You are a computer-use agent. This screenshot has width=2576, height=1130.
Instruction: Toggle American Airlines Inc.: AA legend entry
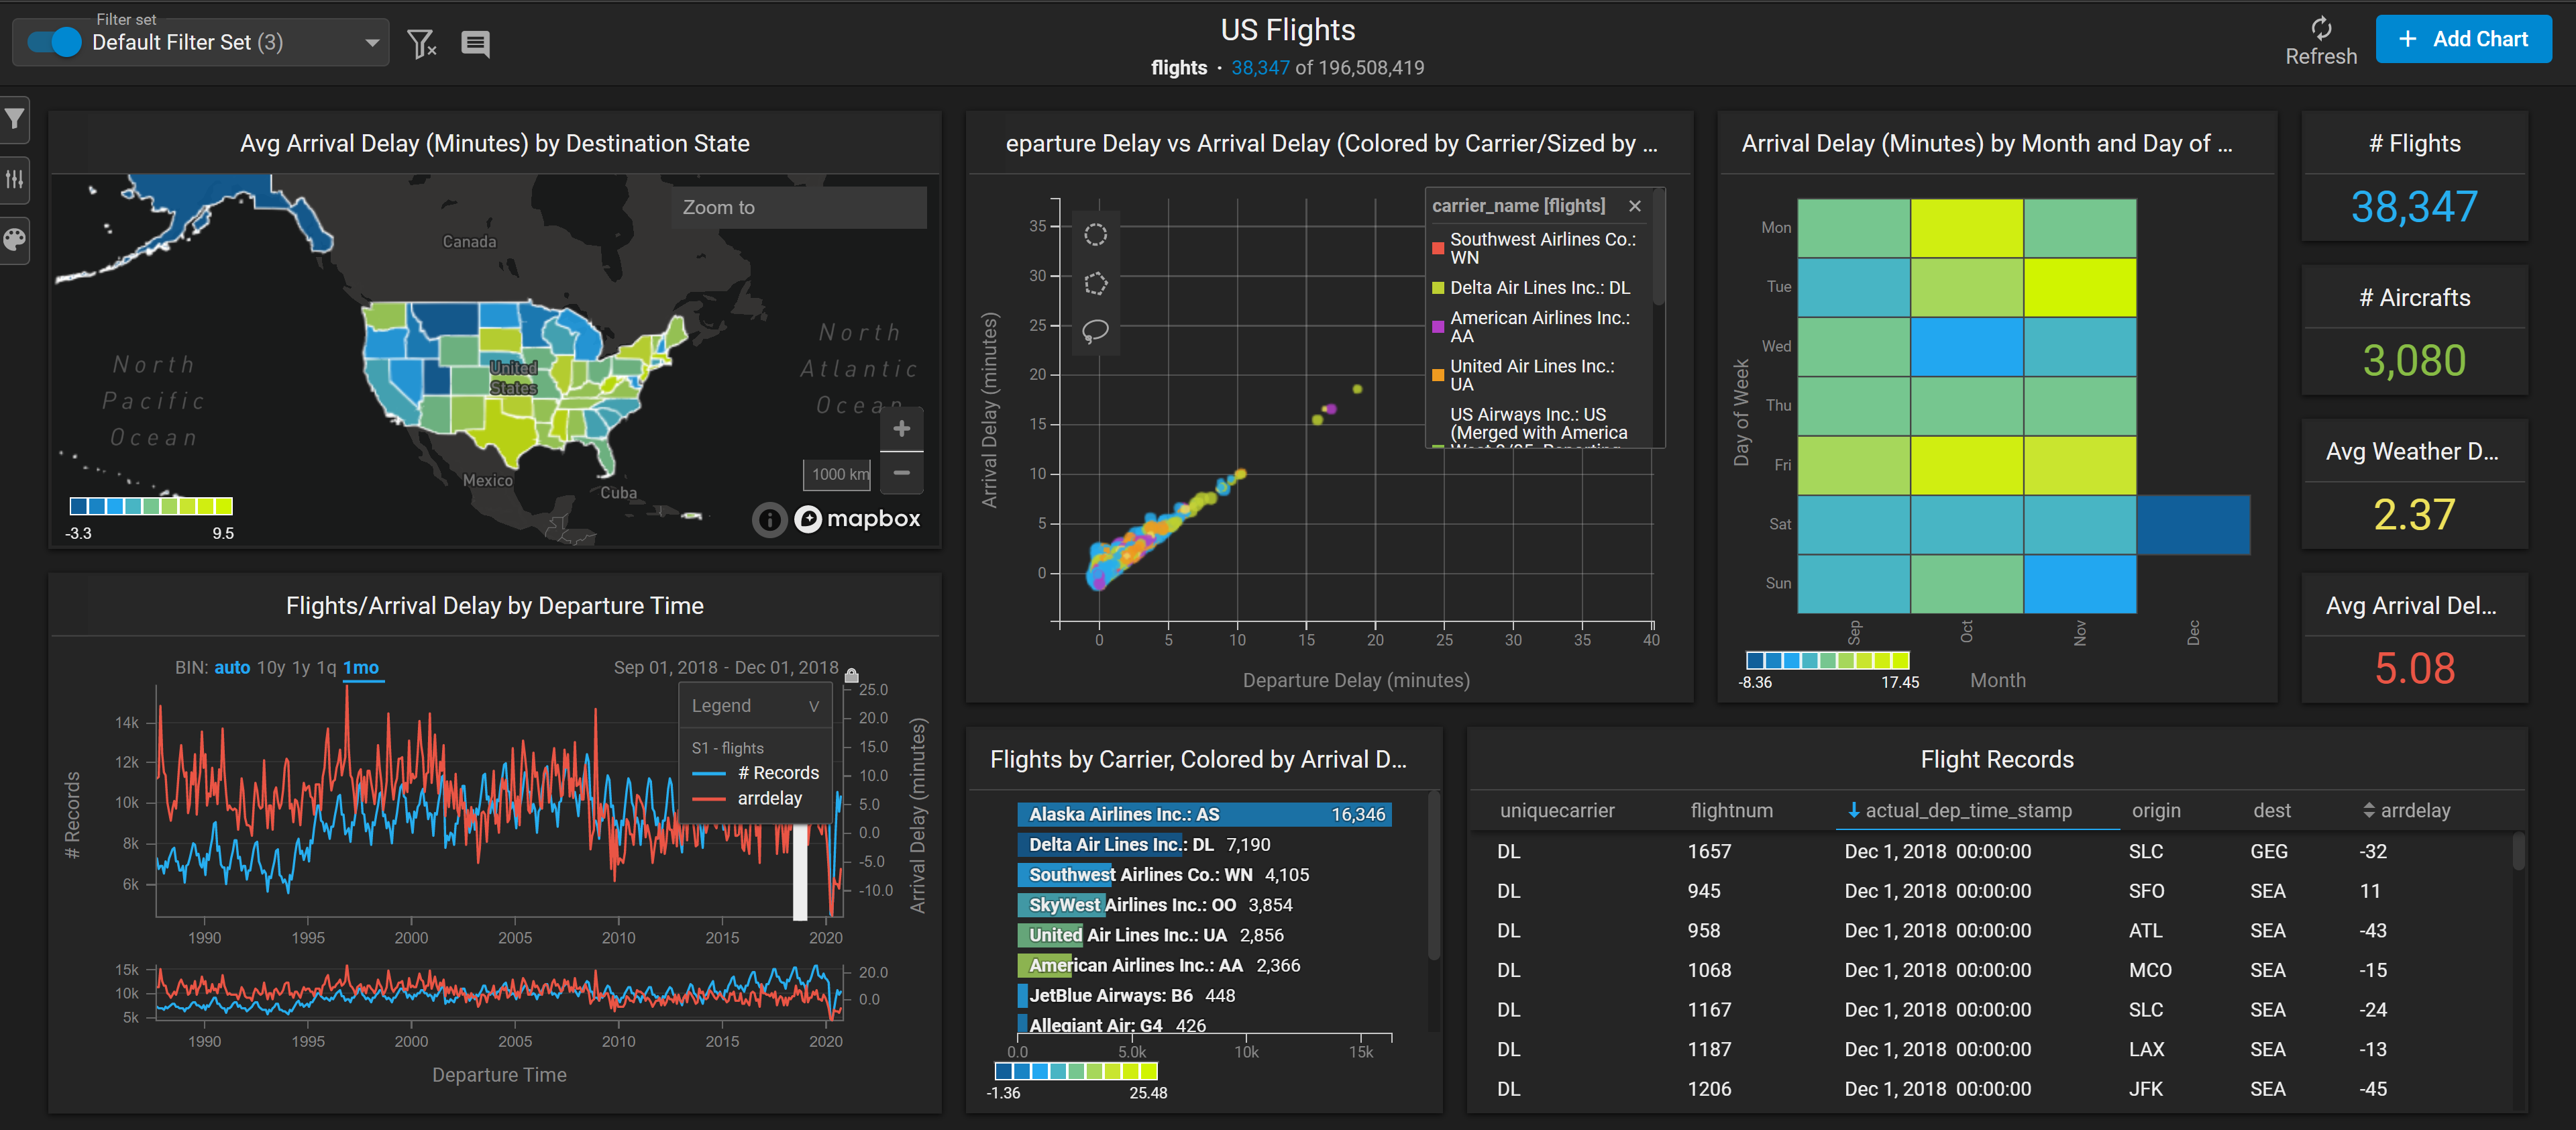click(1532, 326)
